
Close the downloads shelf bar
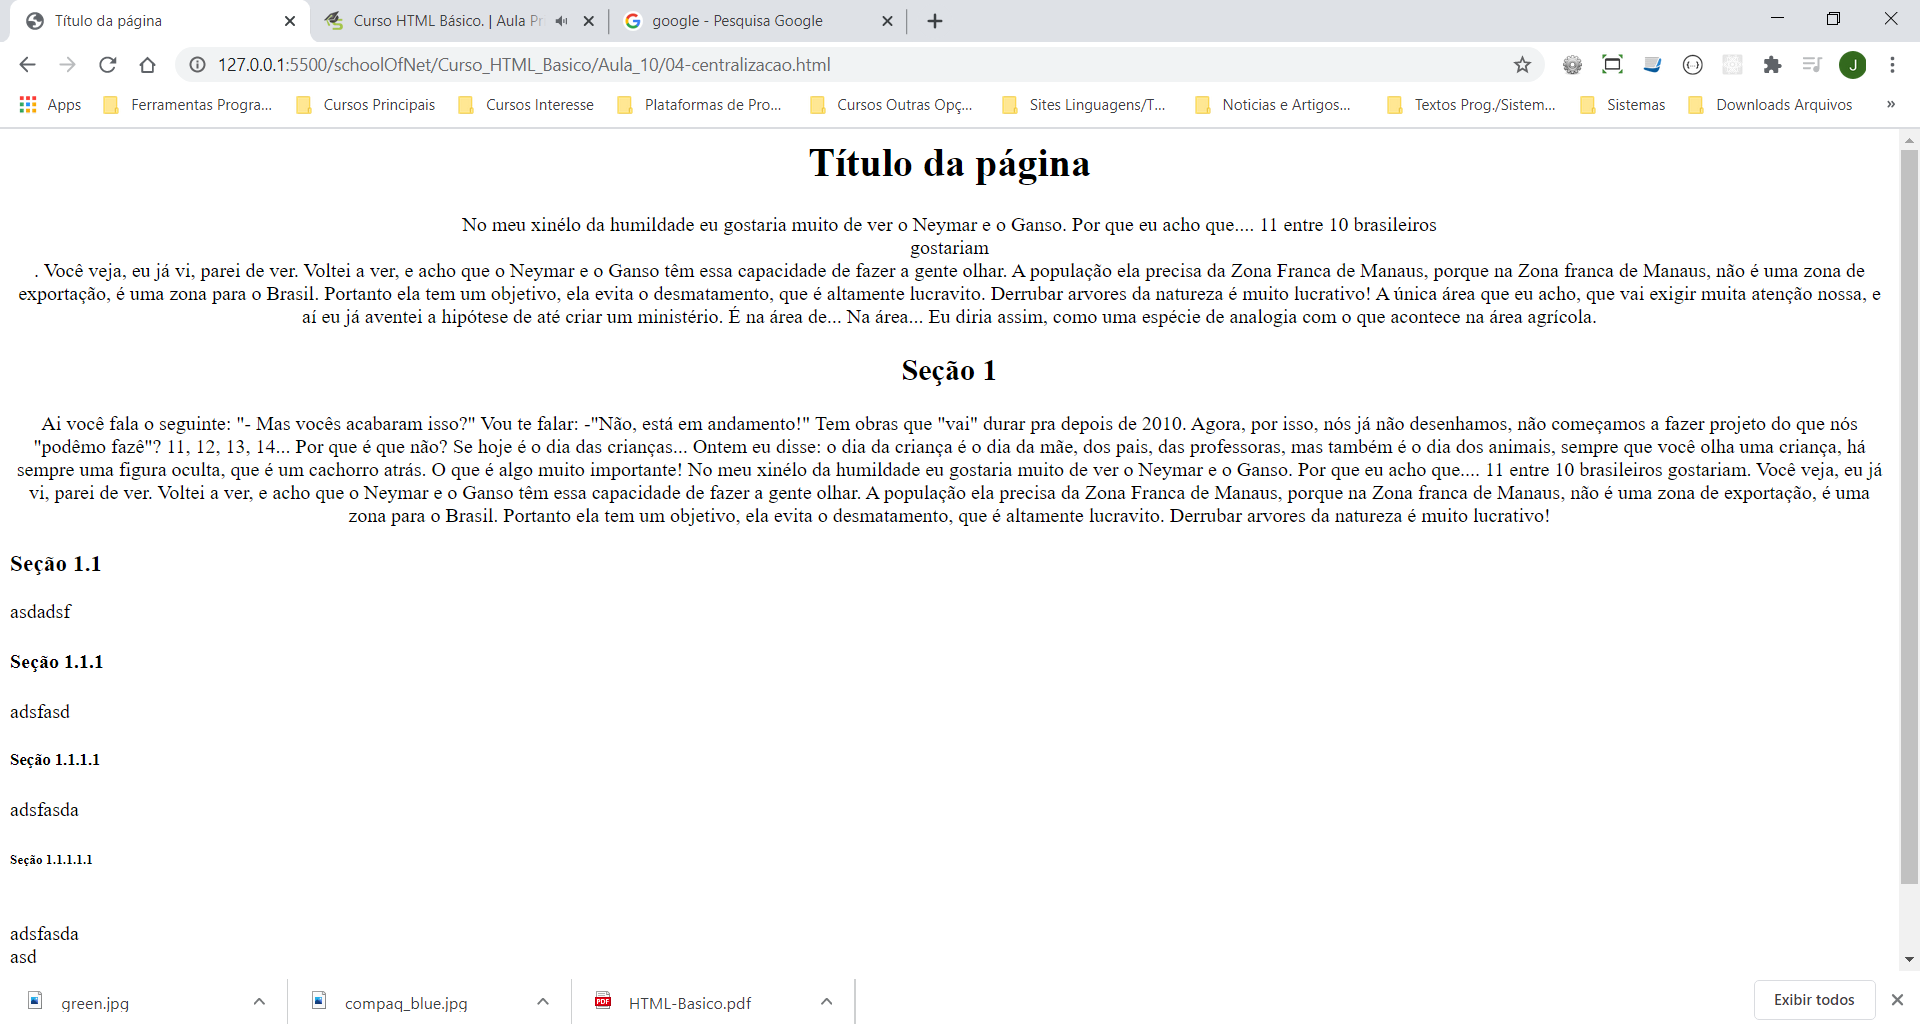pos(1897,1000)
